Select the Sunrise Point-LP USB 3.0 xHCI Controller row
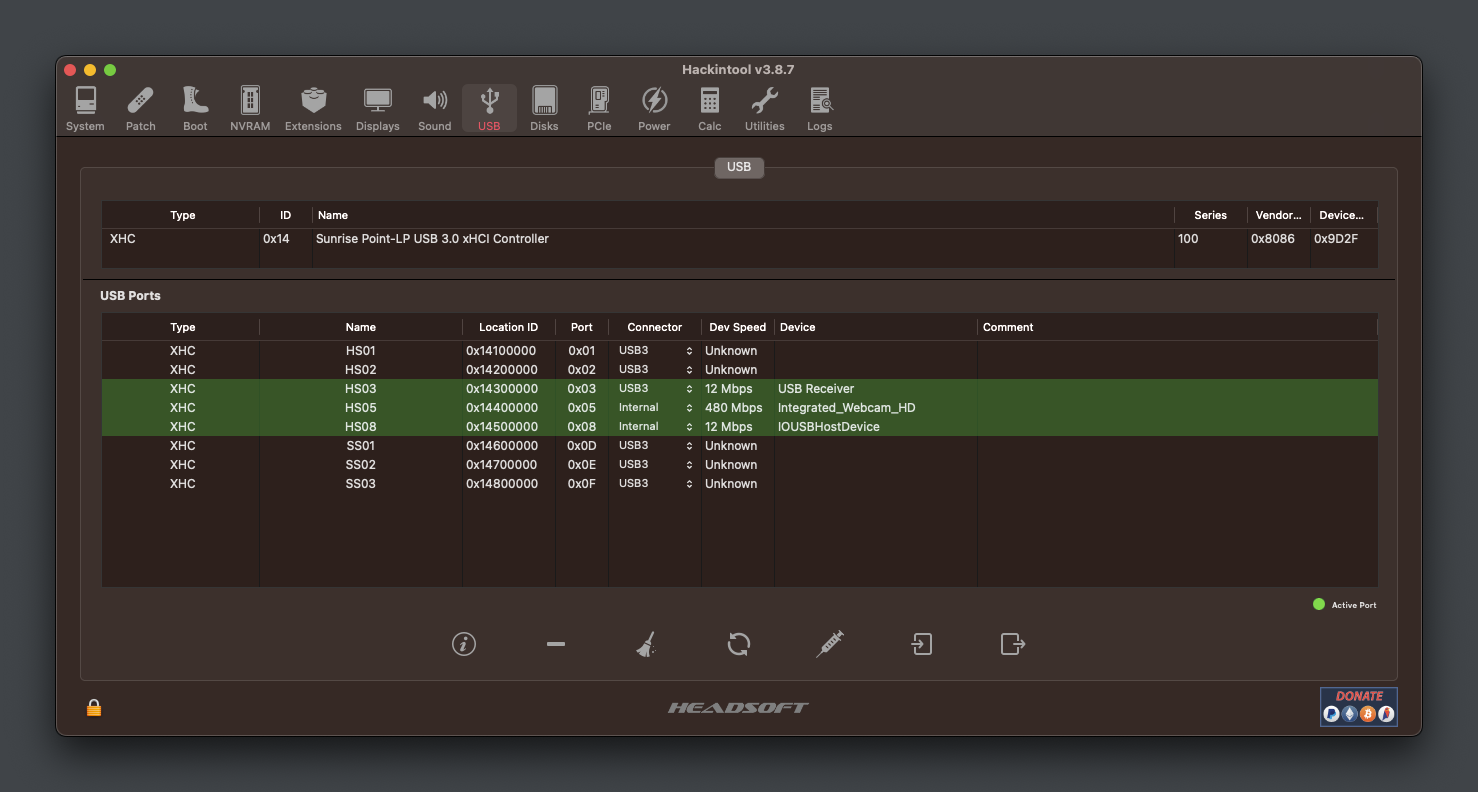Screen dimensions: 1478x792 pos(739,239)
